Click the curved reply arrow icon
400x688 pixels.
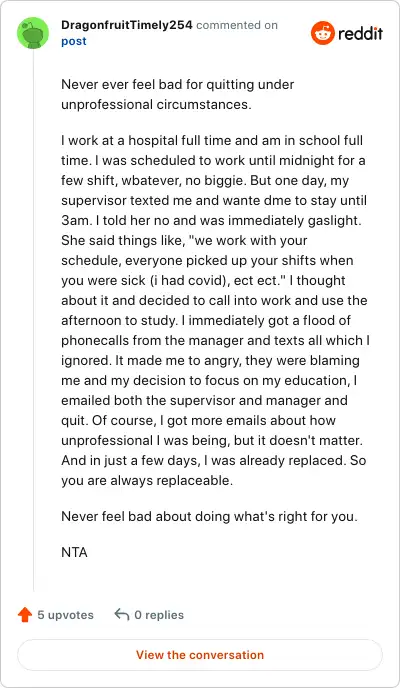point(121,614)
